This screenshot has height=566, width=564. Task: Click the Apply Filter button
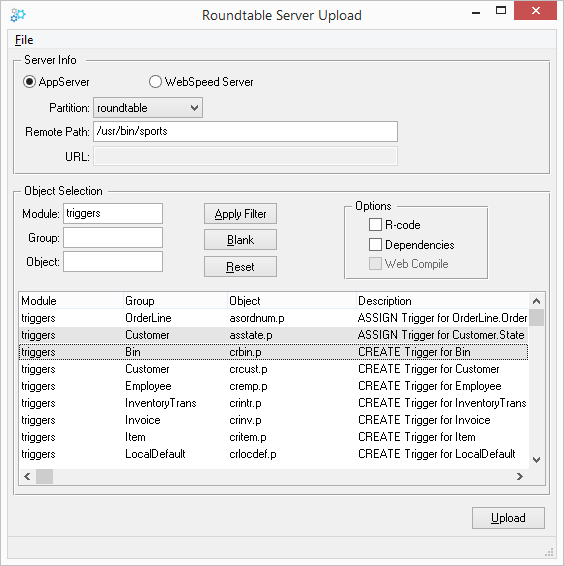coord(240,214)
